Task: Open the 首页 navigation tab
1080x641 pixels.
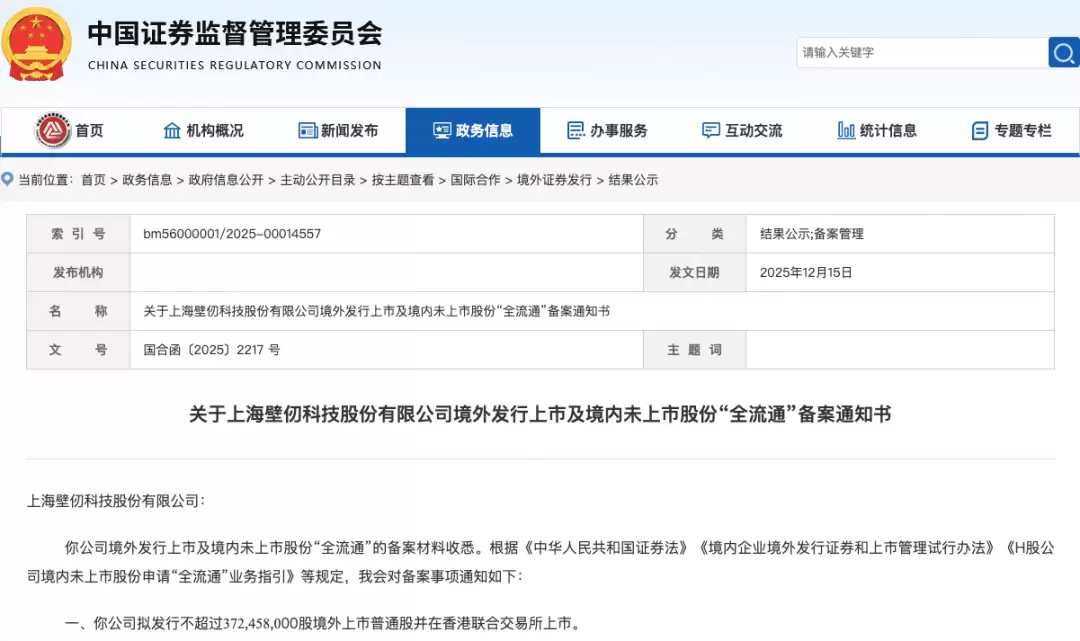Action: click(69, 130)
